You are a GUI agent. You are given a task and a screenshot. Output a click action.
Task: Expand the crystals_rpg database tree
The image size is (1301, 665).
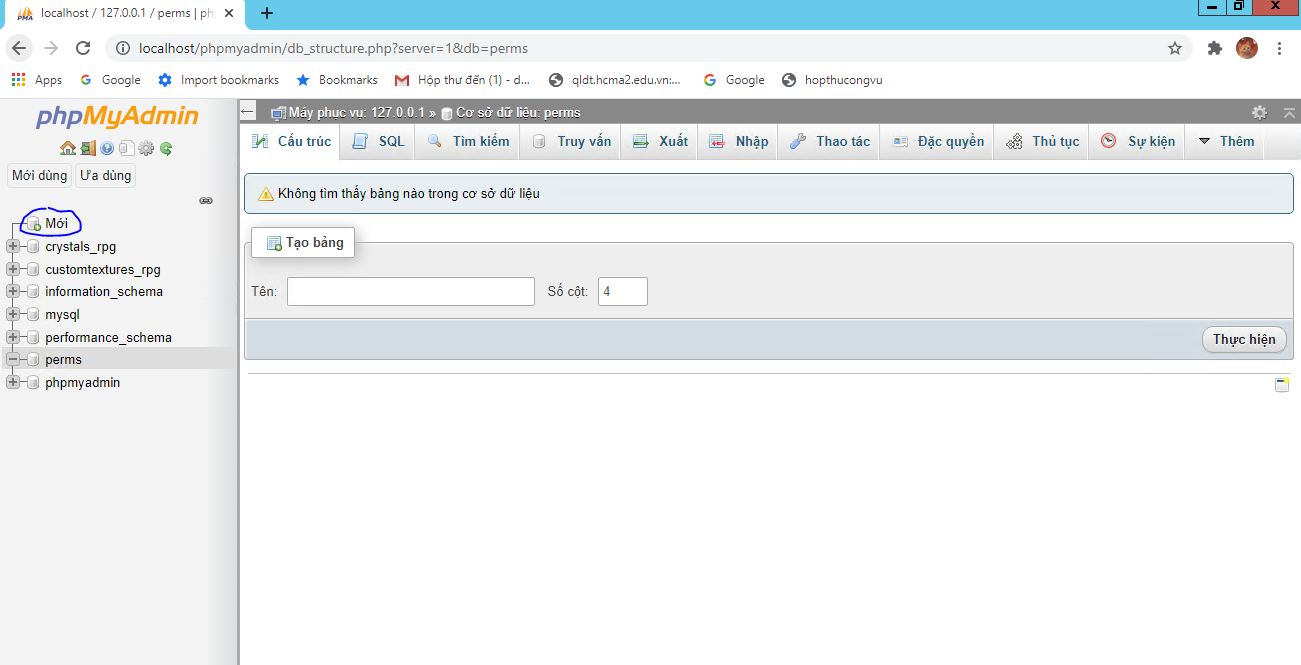pos(13,246)
